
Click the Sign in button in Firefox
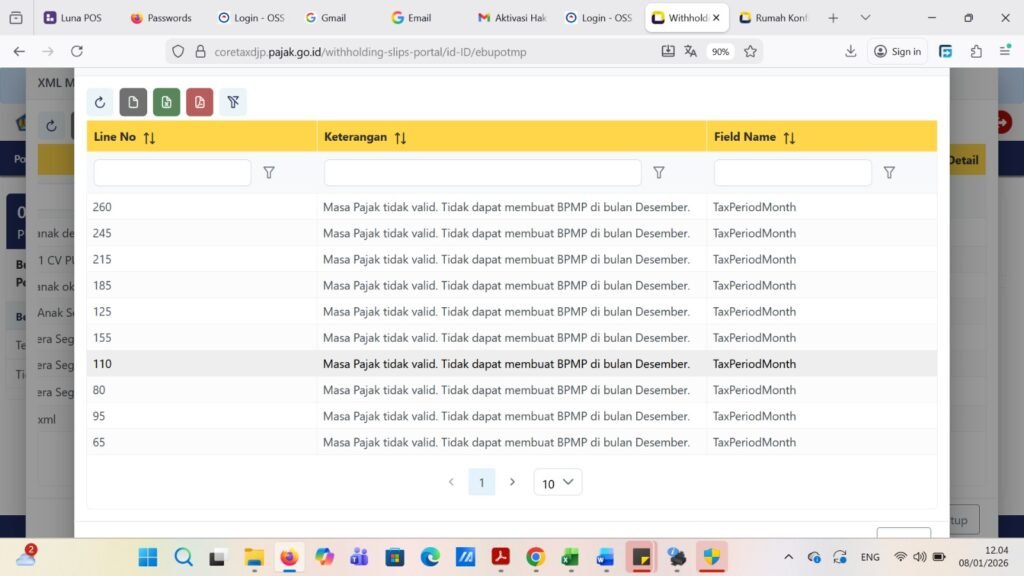(897, 51)
